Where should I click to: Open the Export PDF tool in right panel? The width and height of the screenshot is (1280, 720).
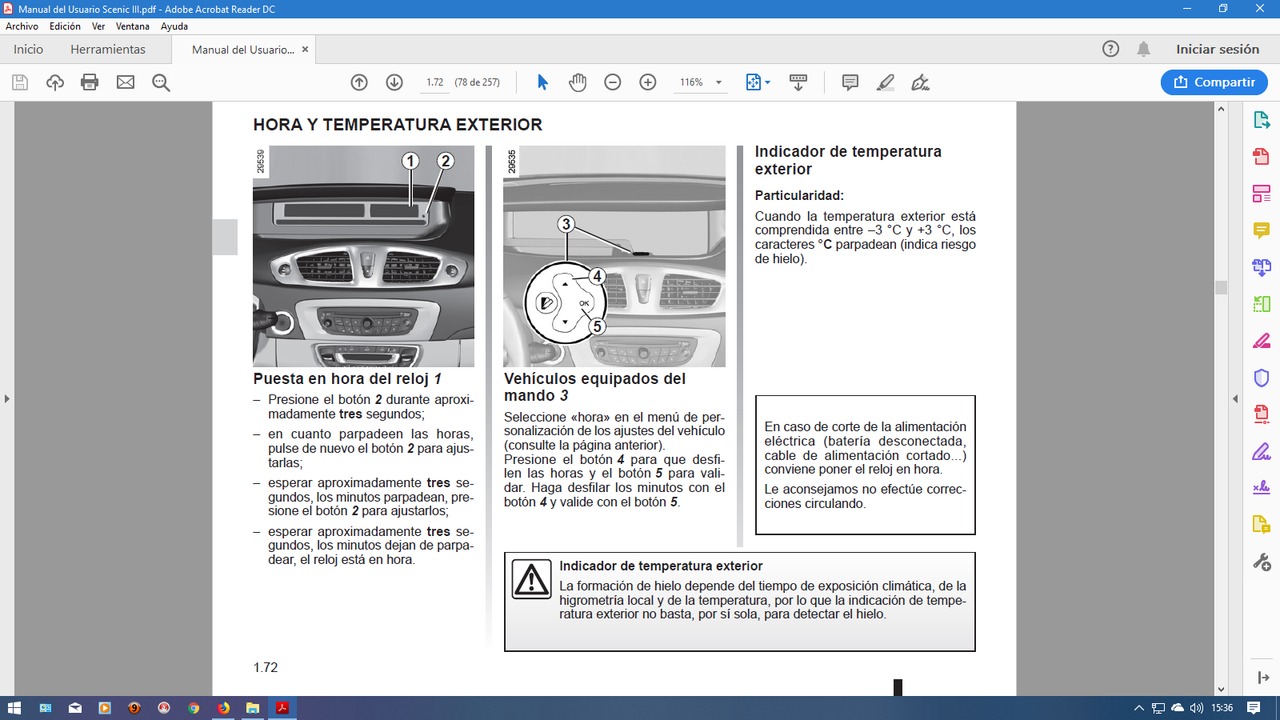[x=1261, y=120]
